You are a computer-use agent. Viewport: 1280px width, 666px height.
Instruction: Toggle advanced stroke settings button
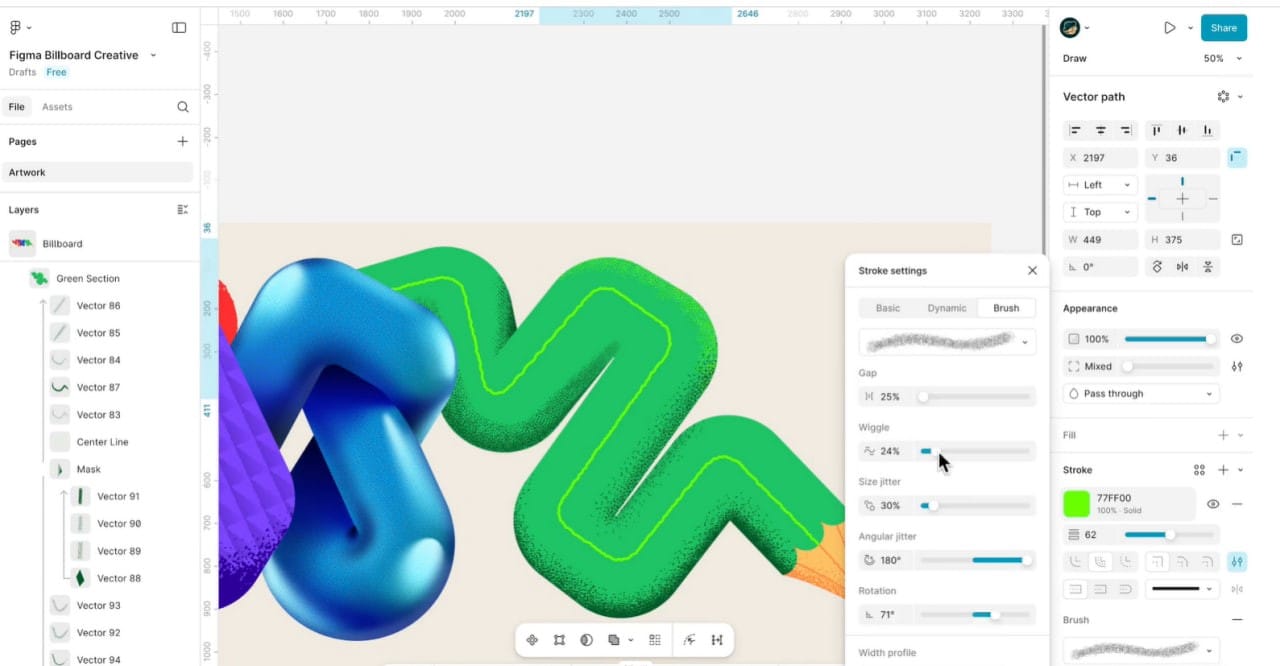point(1237,562)
